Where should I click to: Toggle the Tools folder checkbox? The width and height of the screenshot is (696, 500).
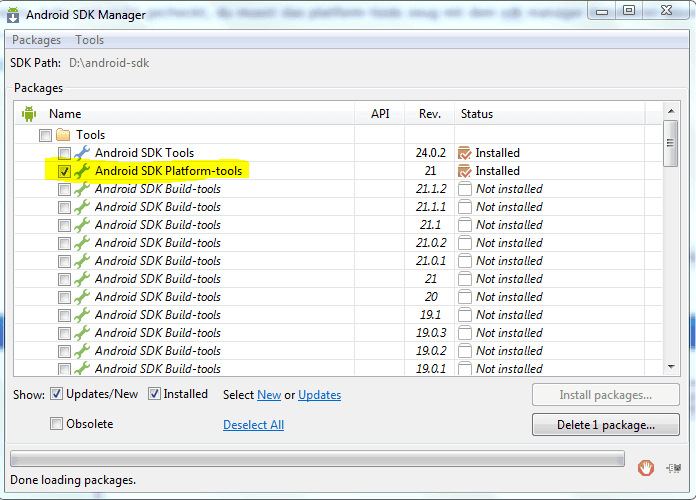(45, 135)
